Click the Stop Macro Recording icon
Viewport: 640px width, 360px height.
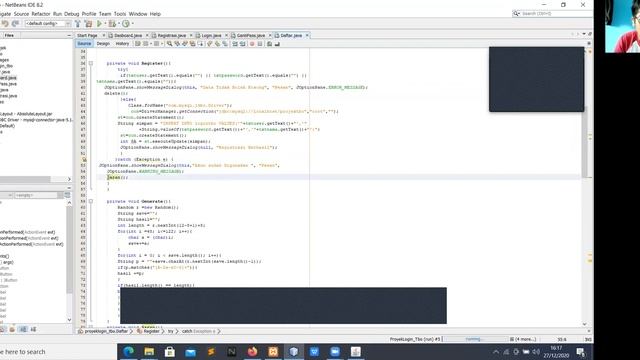click(x=260, y=44)
